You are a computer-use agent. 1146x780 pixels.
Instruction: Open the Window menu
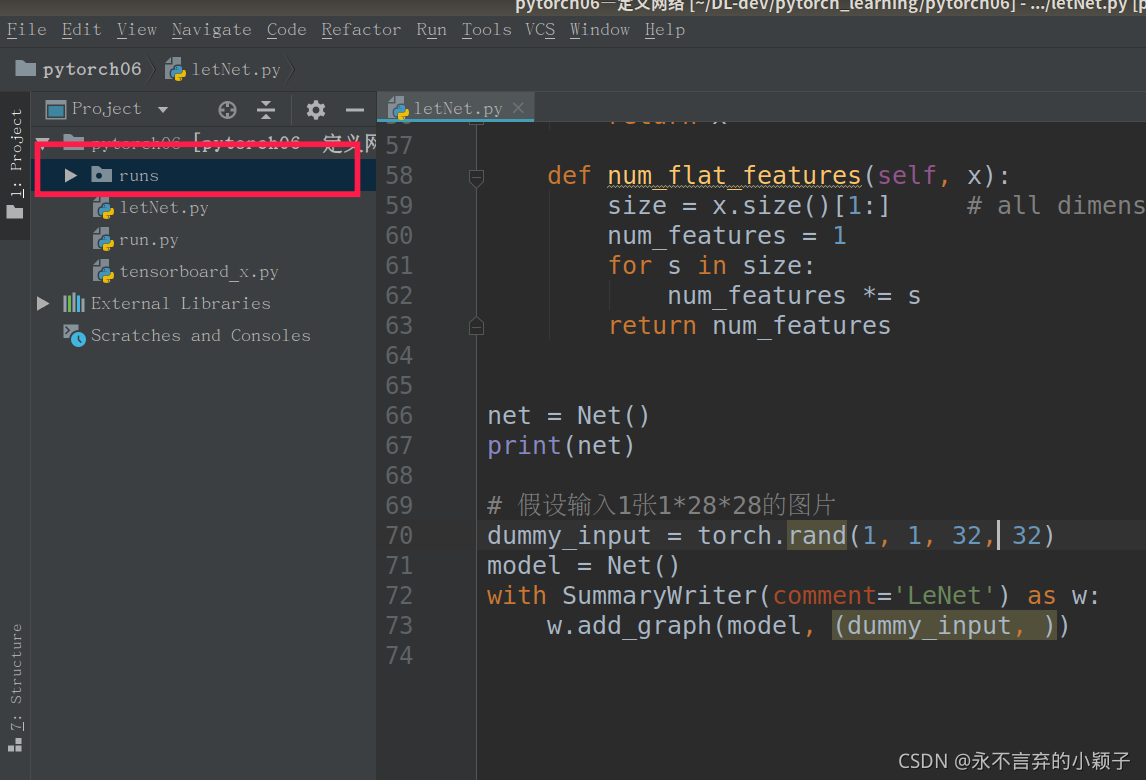point(599,30)
